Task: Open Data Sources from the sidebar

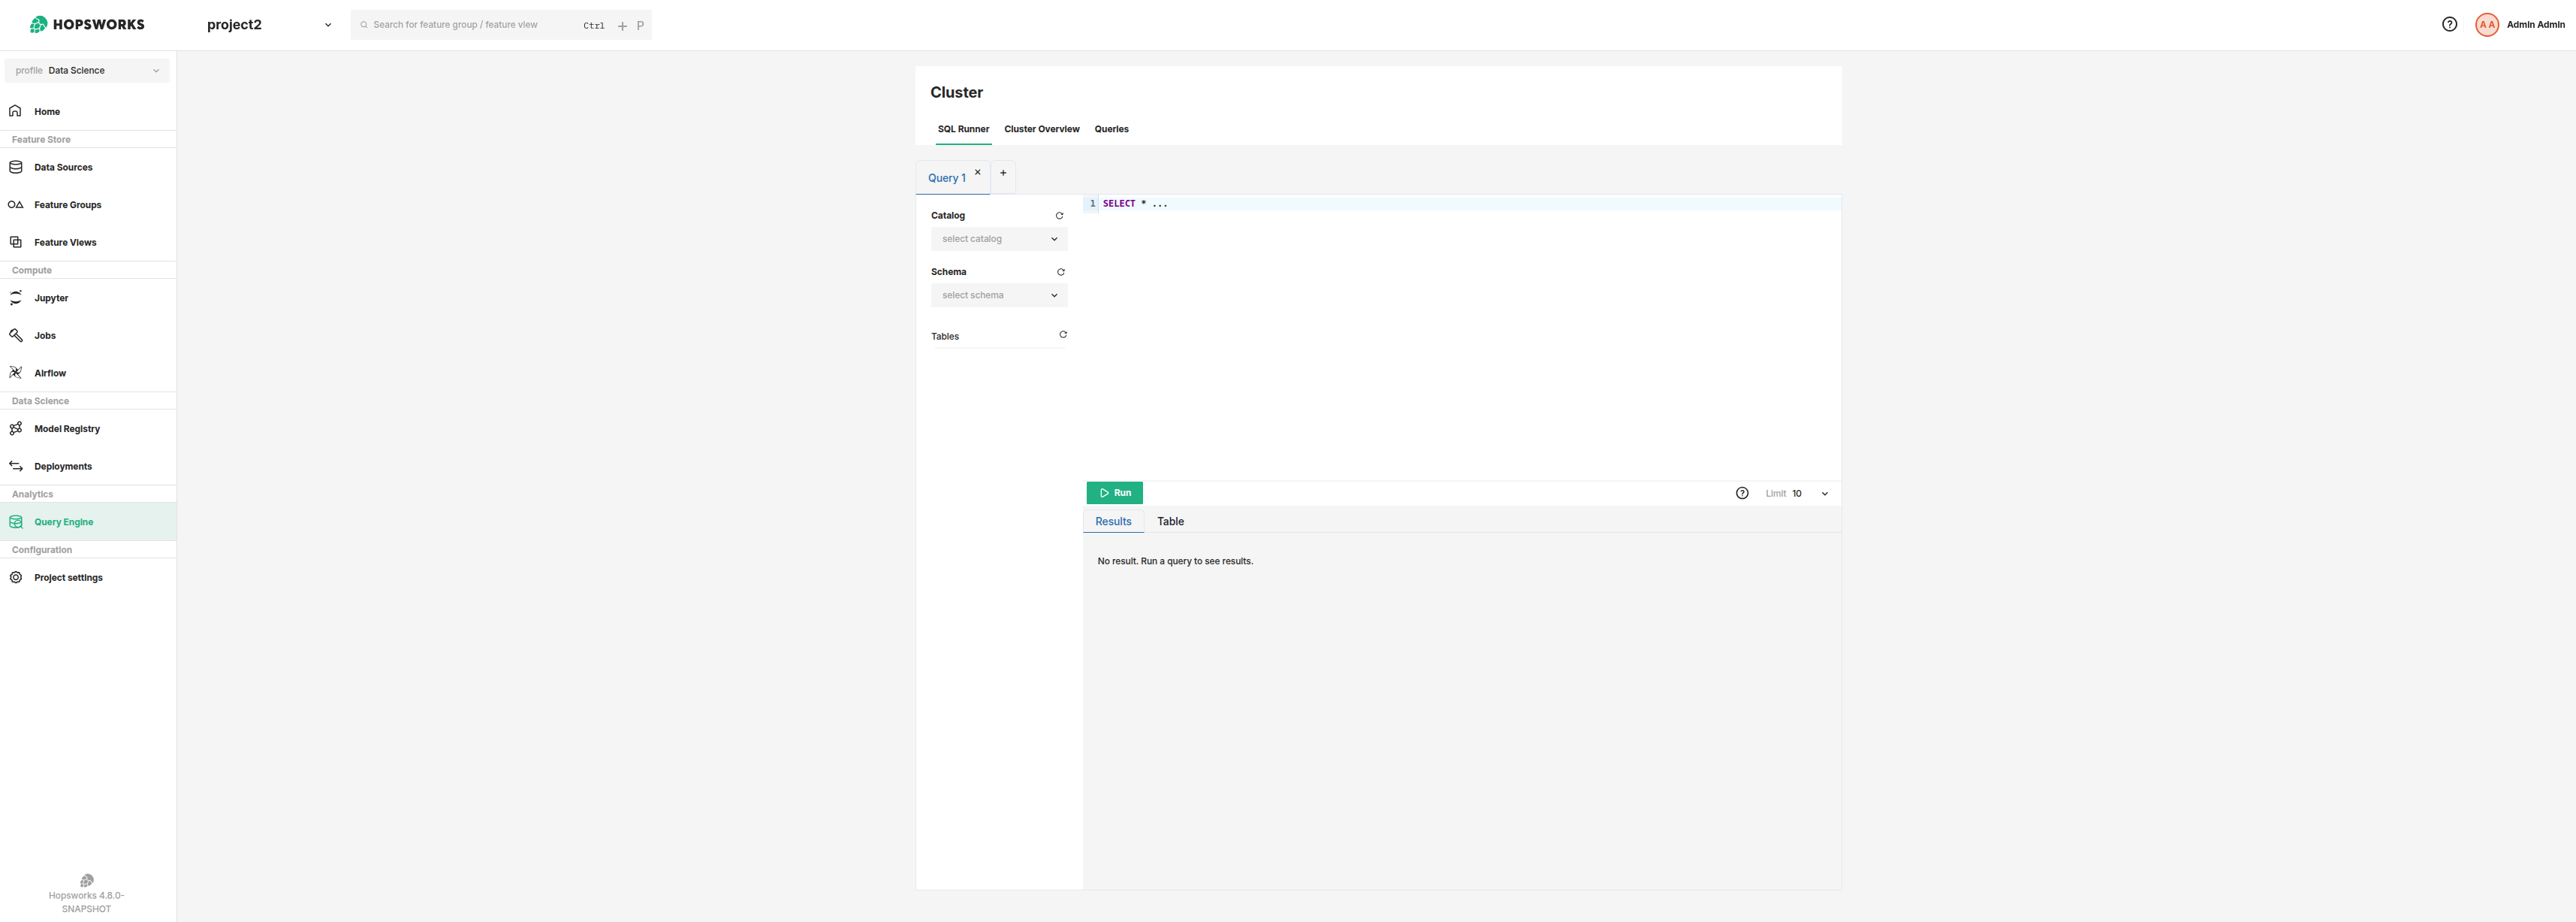Action: (x=62, y=167)
